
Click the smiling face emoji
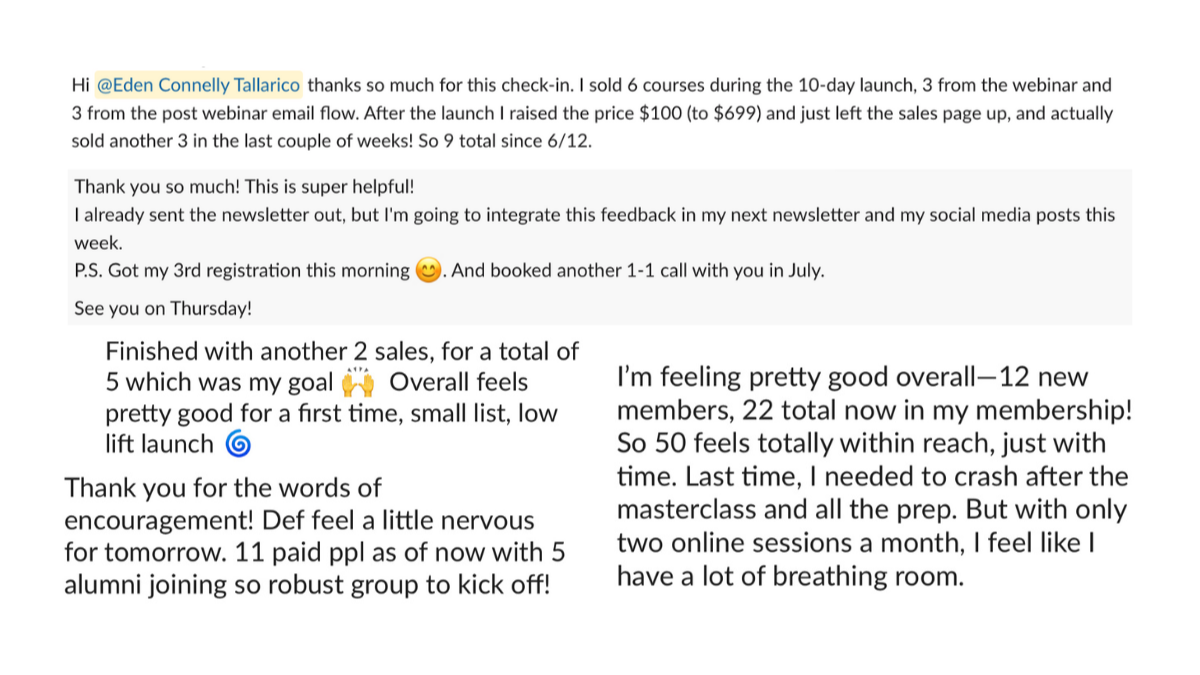[428, 271]
